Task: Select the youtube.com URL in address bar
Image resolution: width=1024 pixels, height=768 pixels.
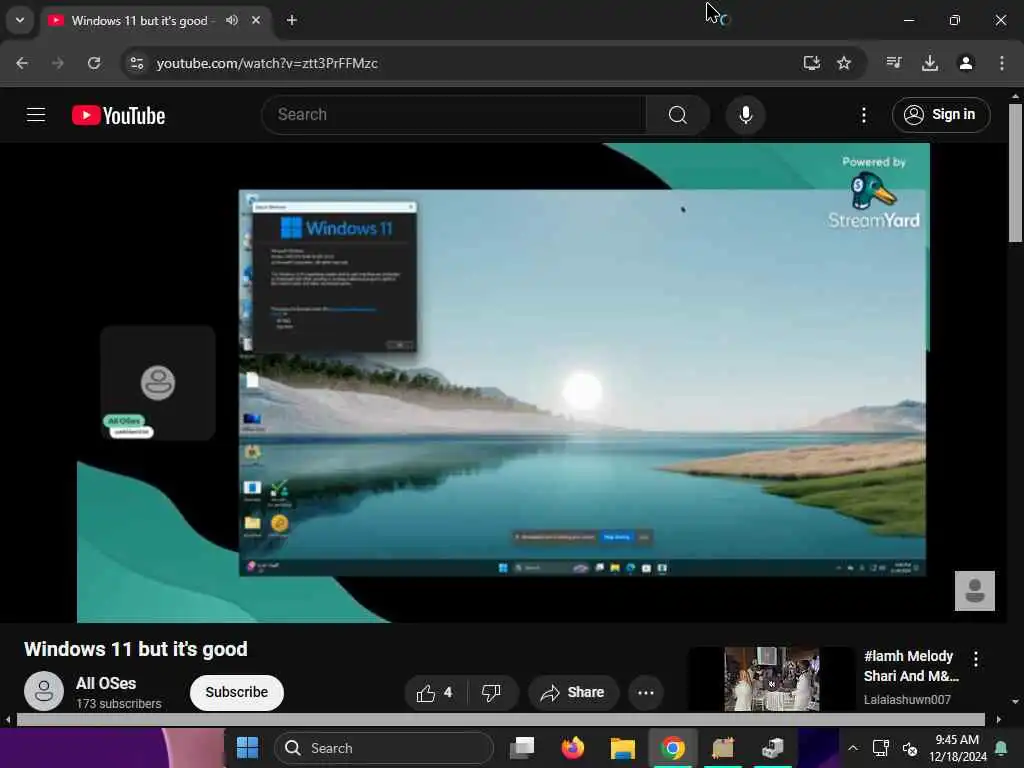Action: tap(267, 63)
